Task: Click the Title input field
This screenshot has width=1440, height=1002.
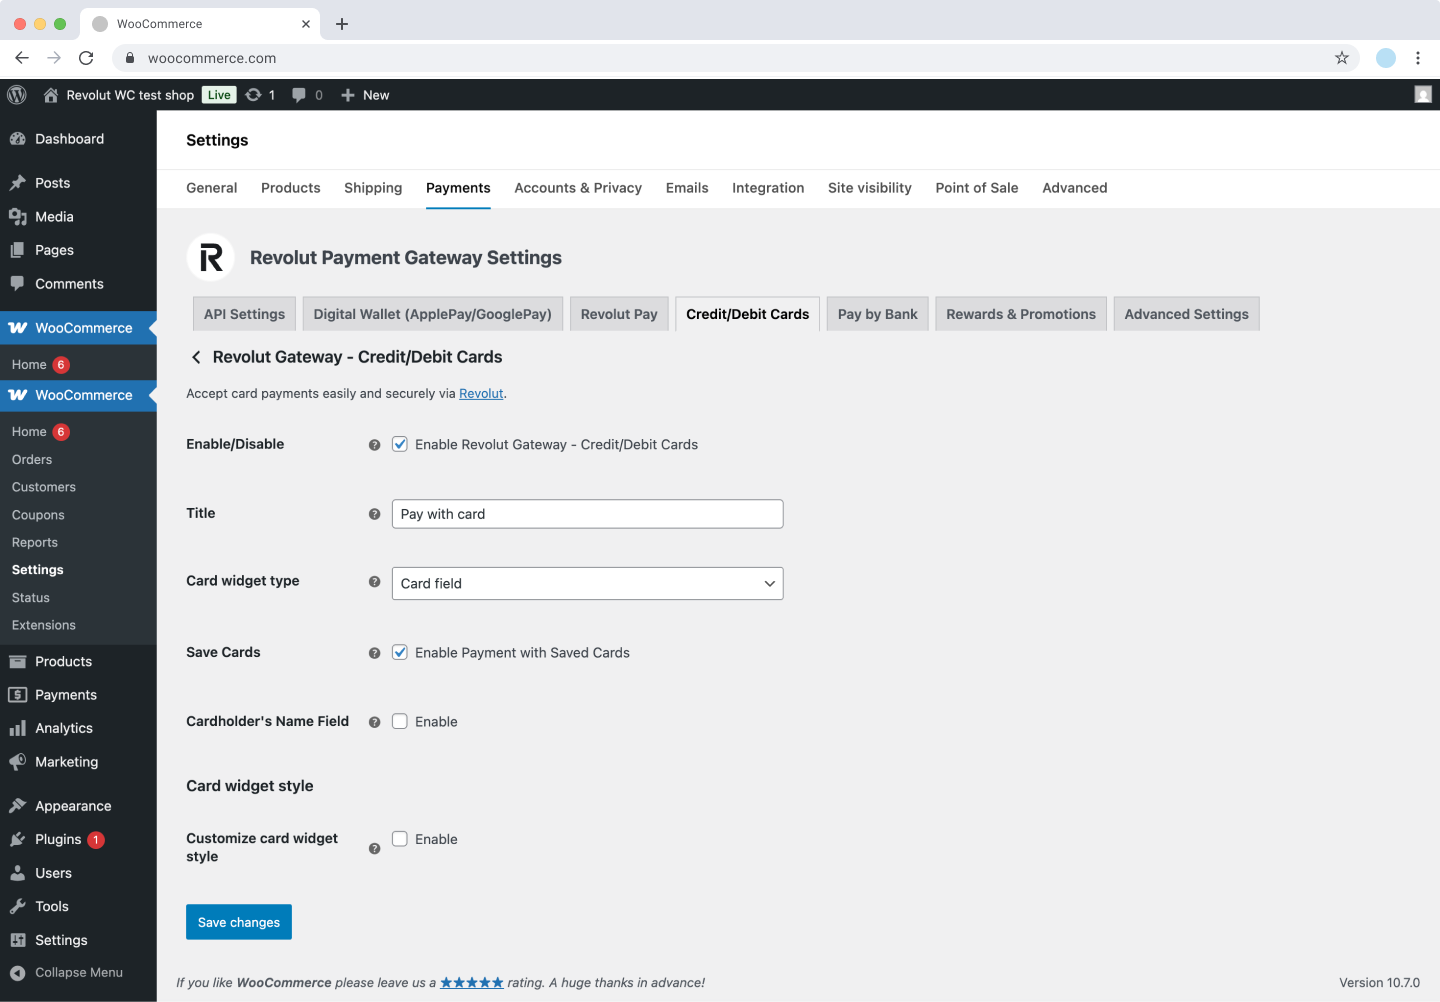Action: click(587, 514)
